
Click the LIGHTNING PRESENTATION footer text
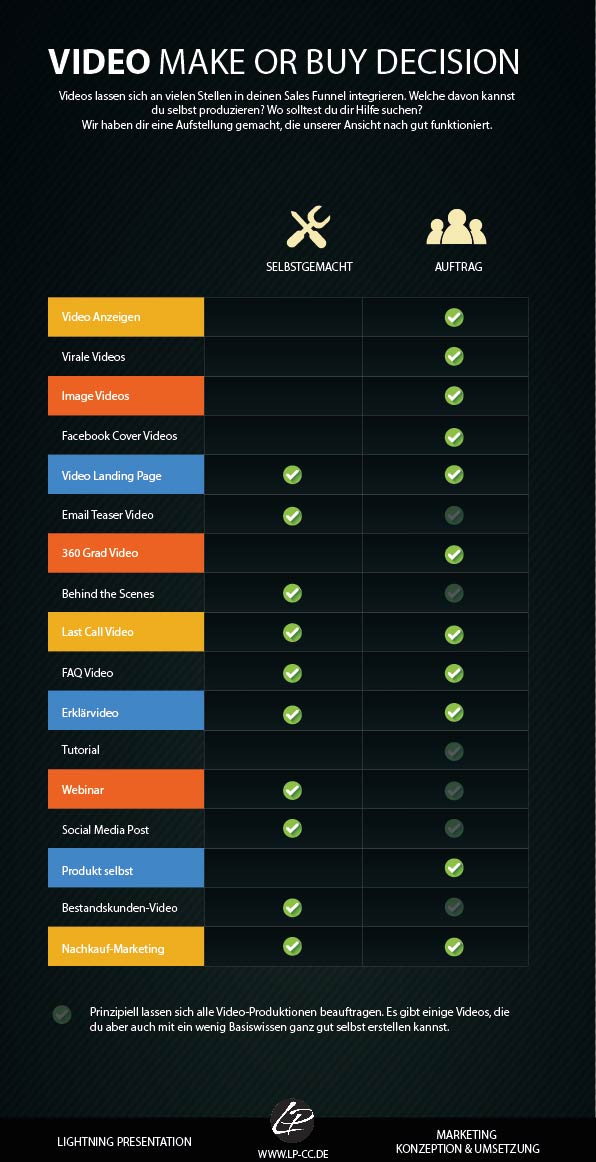(x=125, y=1142)
